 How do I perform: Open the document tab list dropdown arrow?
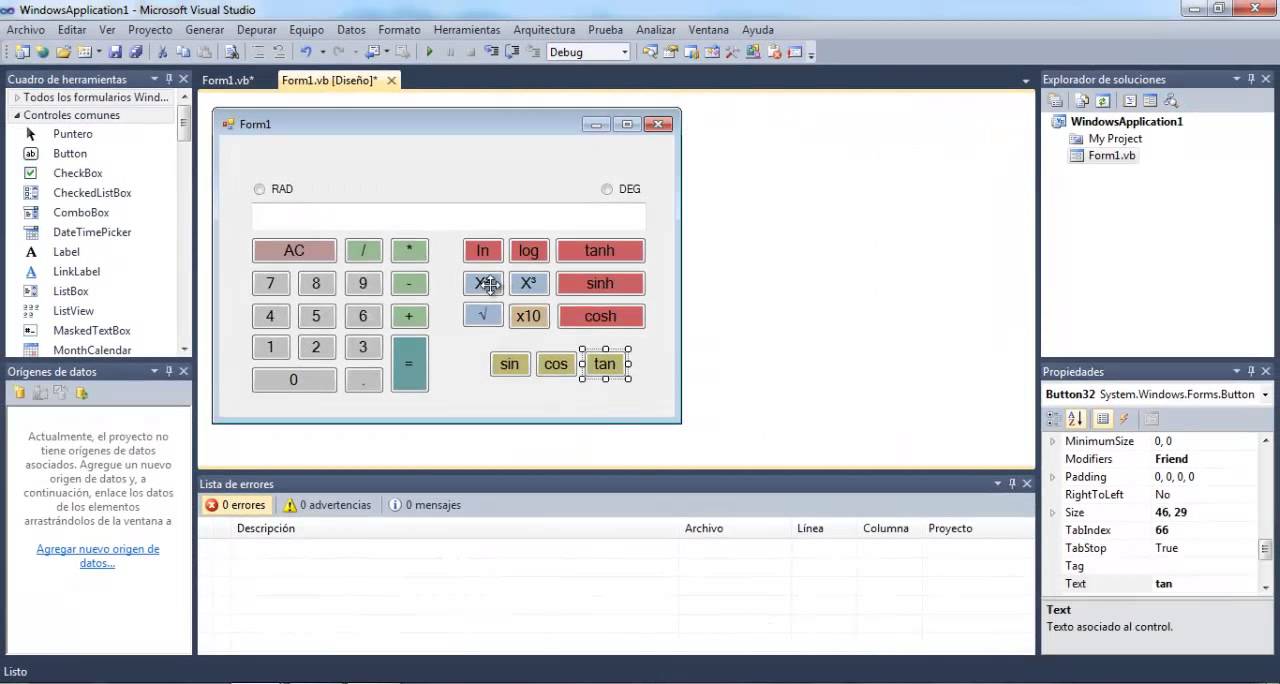click(1025, 80)
